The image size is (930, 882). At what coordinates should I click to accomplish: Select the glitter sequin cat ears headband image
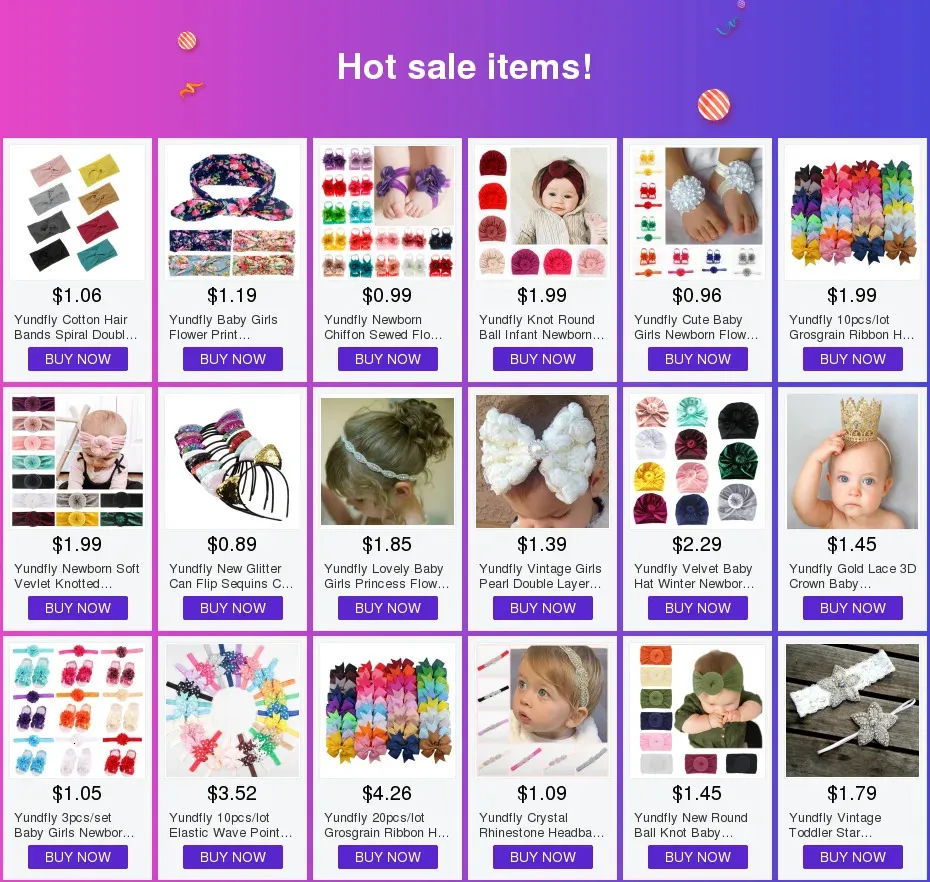tap(232, 461)
